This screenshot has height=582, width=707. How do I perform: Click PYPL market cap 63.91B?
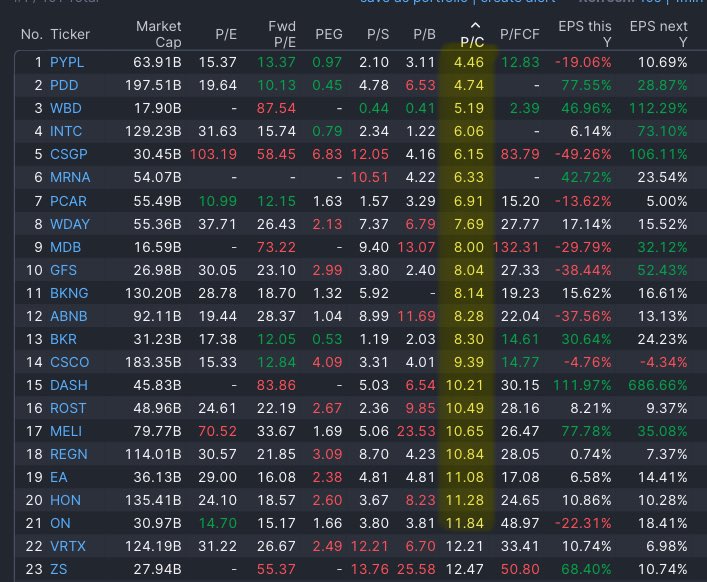pos(157,62)
